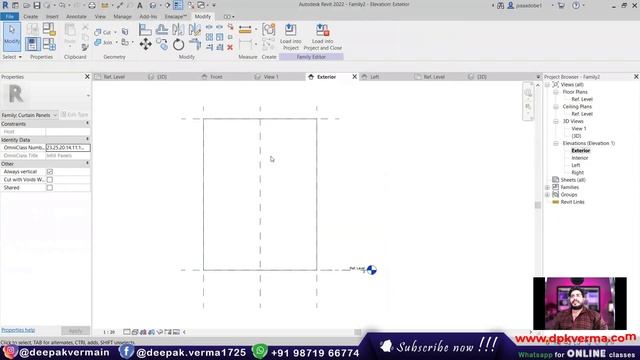Viewport: 640px width, 360px height.
Task: Open Right elevation in Project Browser
Action: click(578, 173)
